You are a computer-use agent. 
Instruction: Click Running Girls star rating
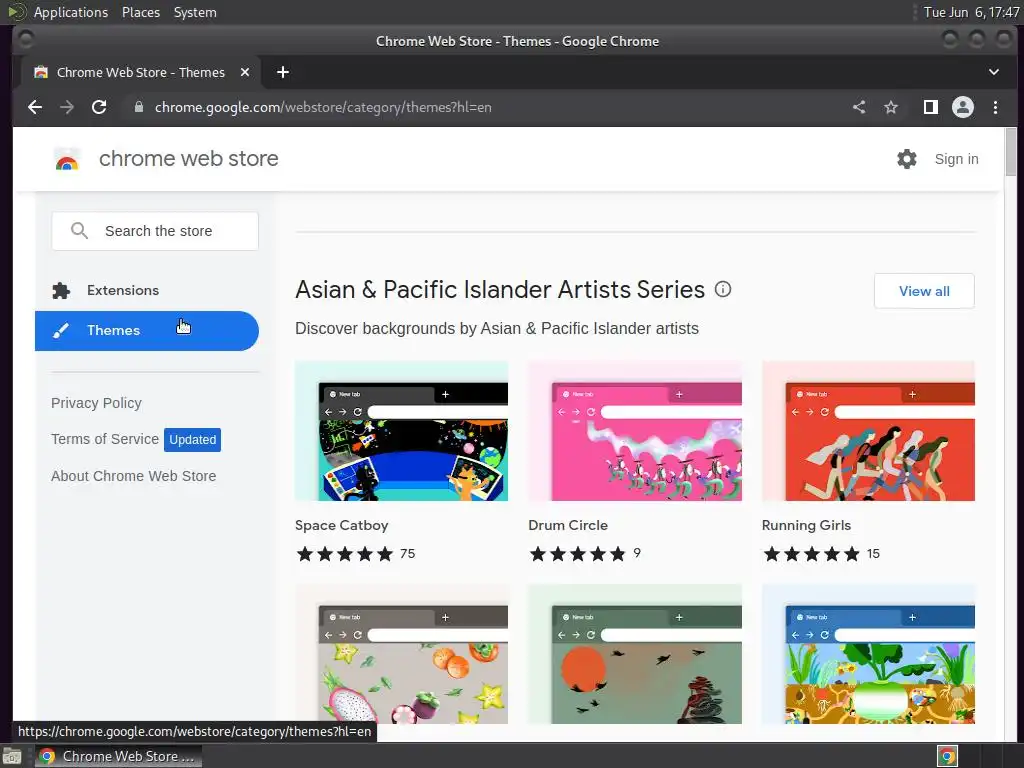tap(812, 554)
